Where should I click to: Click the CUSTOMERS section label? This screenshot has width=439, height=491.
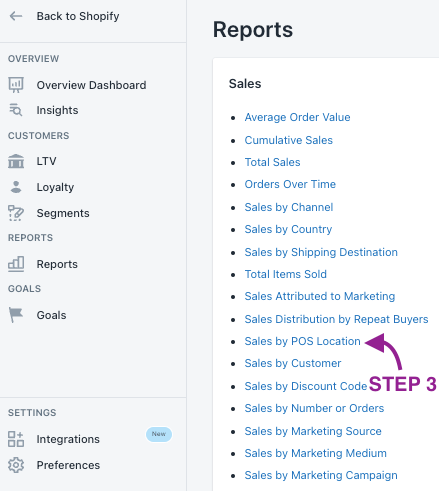[x=39, y=136]
